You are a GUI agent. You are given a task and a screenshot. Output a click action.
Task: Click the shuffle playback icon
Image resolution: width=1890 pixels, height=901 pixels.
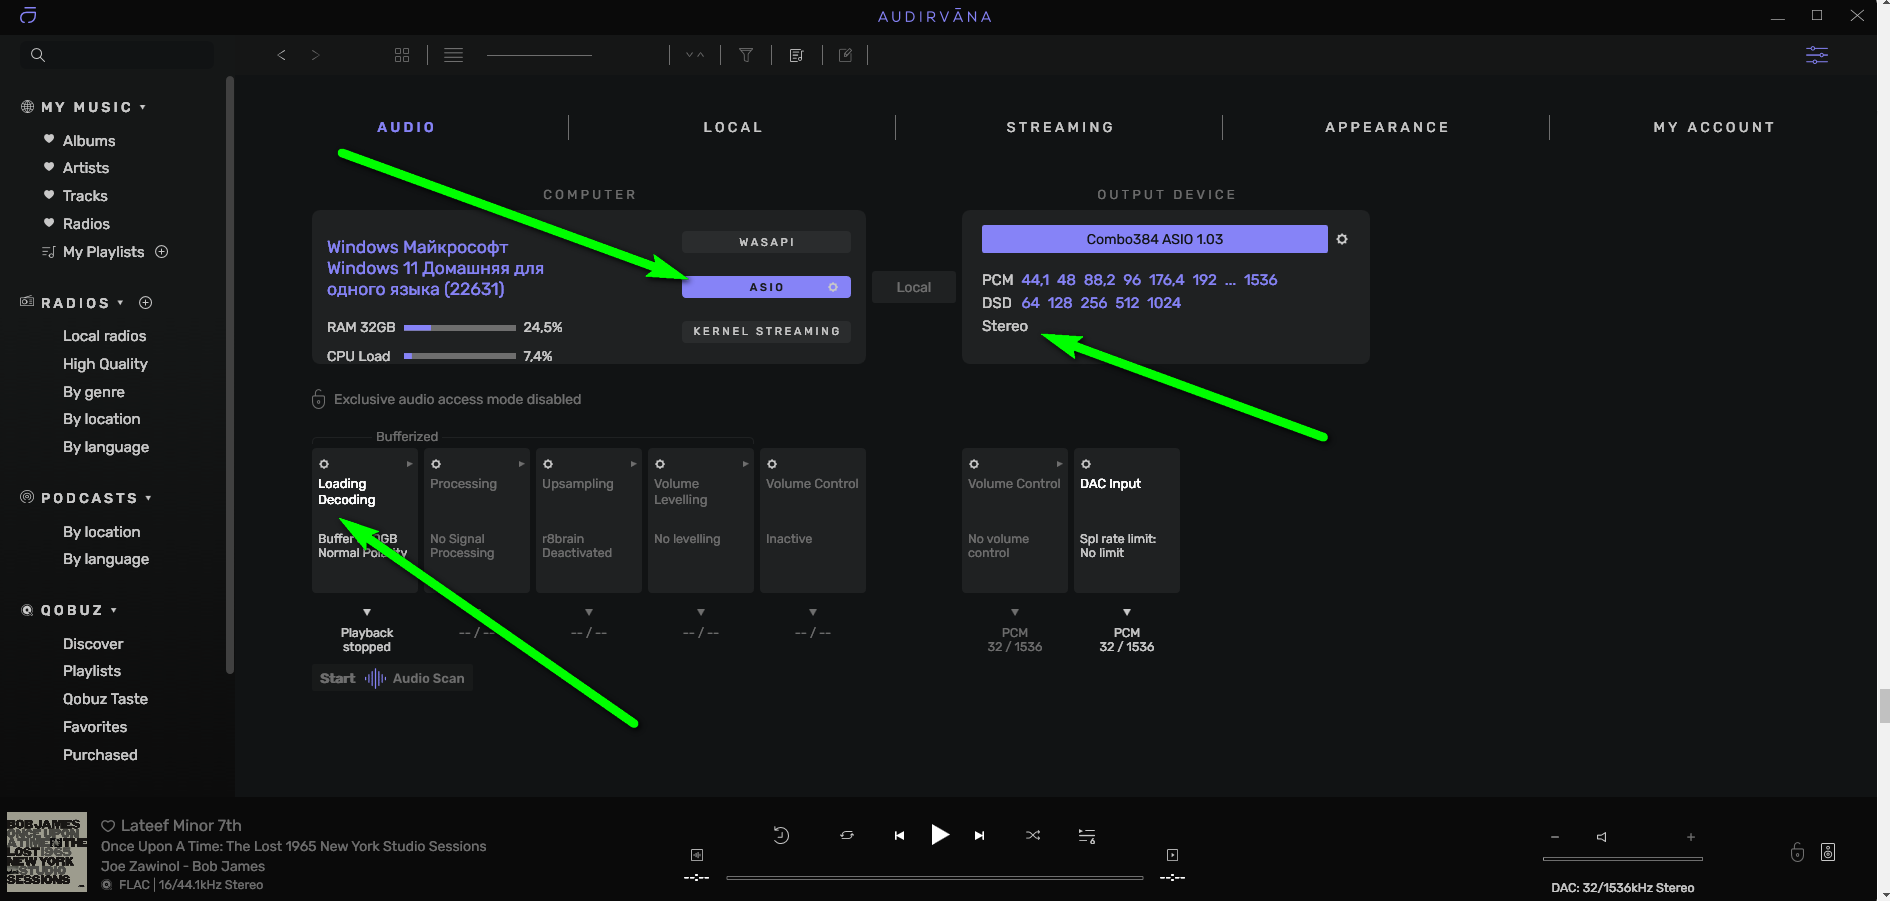click(1033, 835)
